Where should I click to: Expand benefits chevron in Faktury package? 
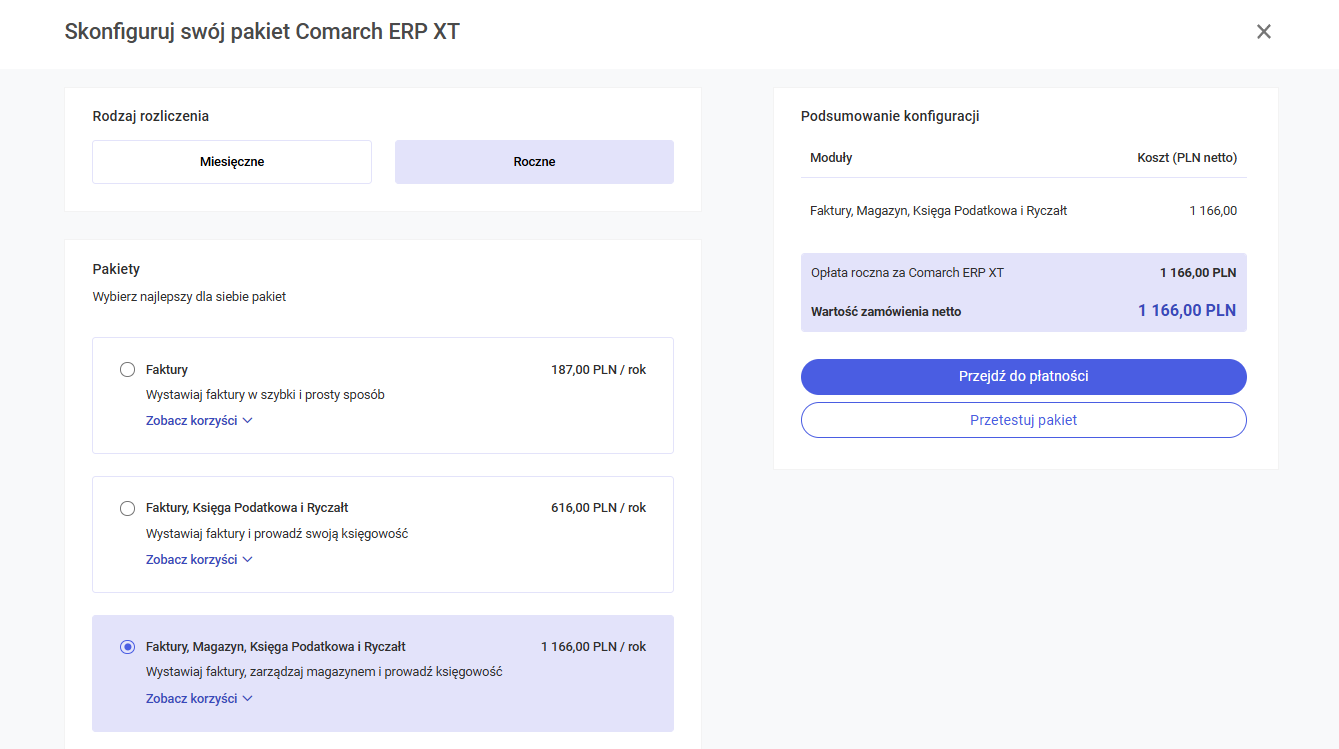point(248,421)
